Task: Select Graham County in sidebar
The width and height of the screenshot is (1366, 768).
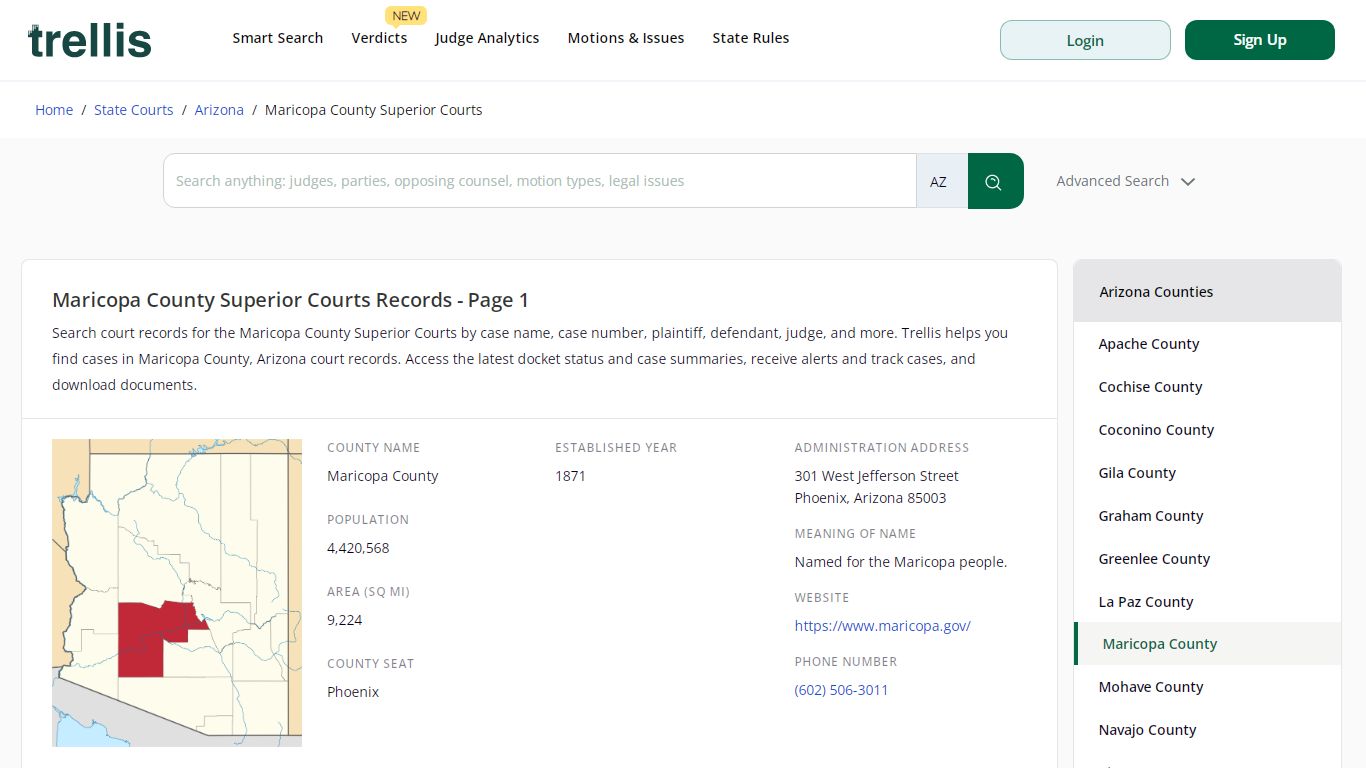Action: tap(1151, 516)
